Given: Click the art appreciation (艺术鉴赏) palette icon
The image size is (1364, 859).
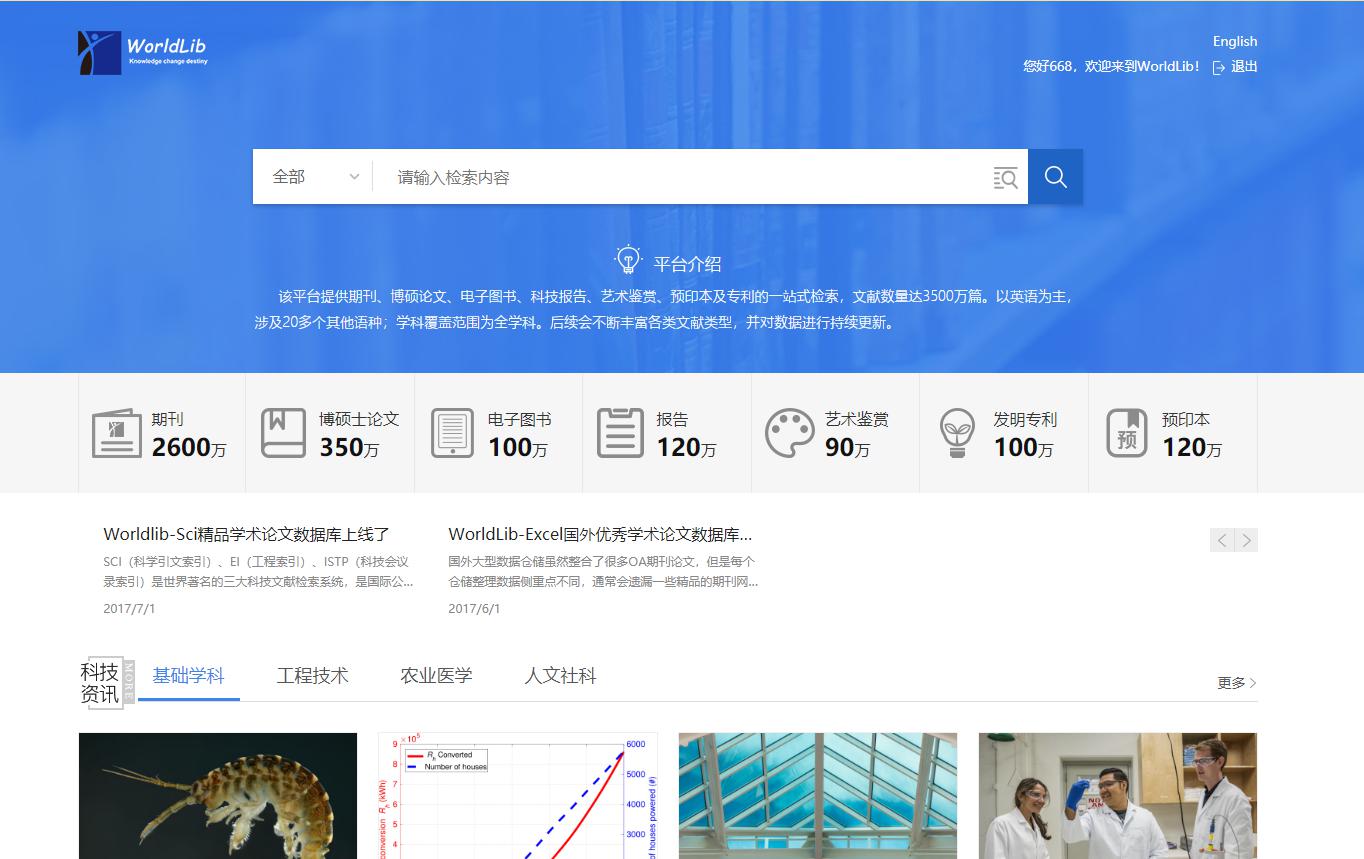Looking at the screenshot, I should [789, 433].
